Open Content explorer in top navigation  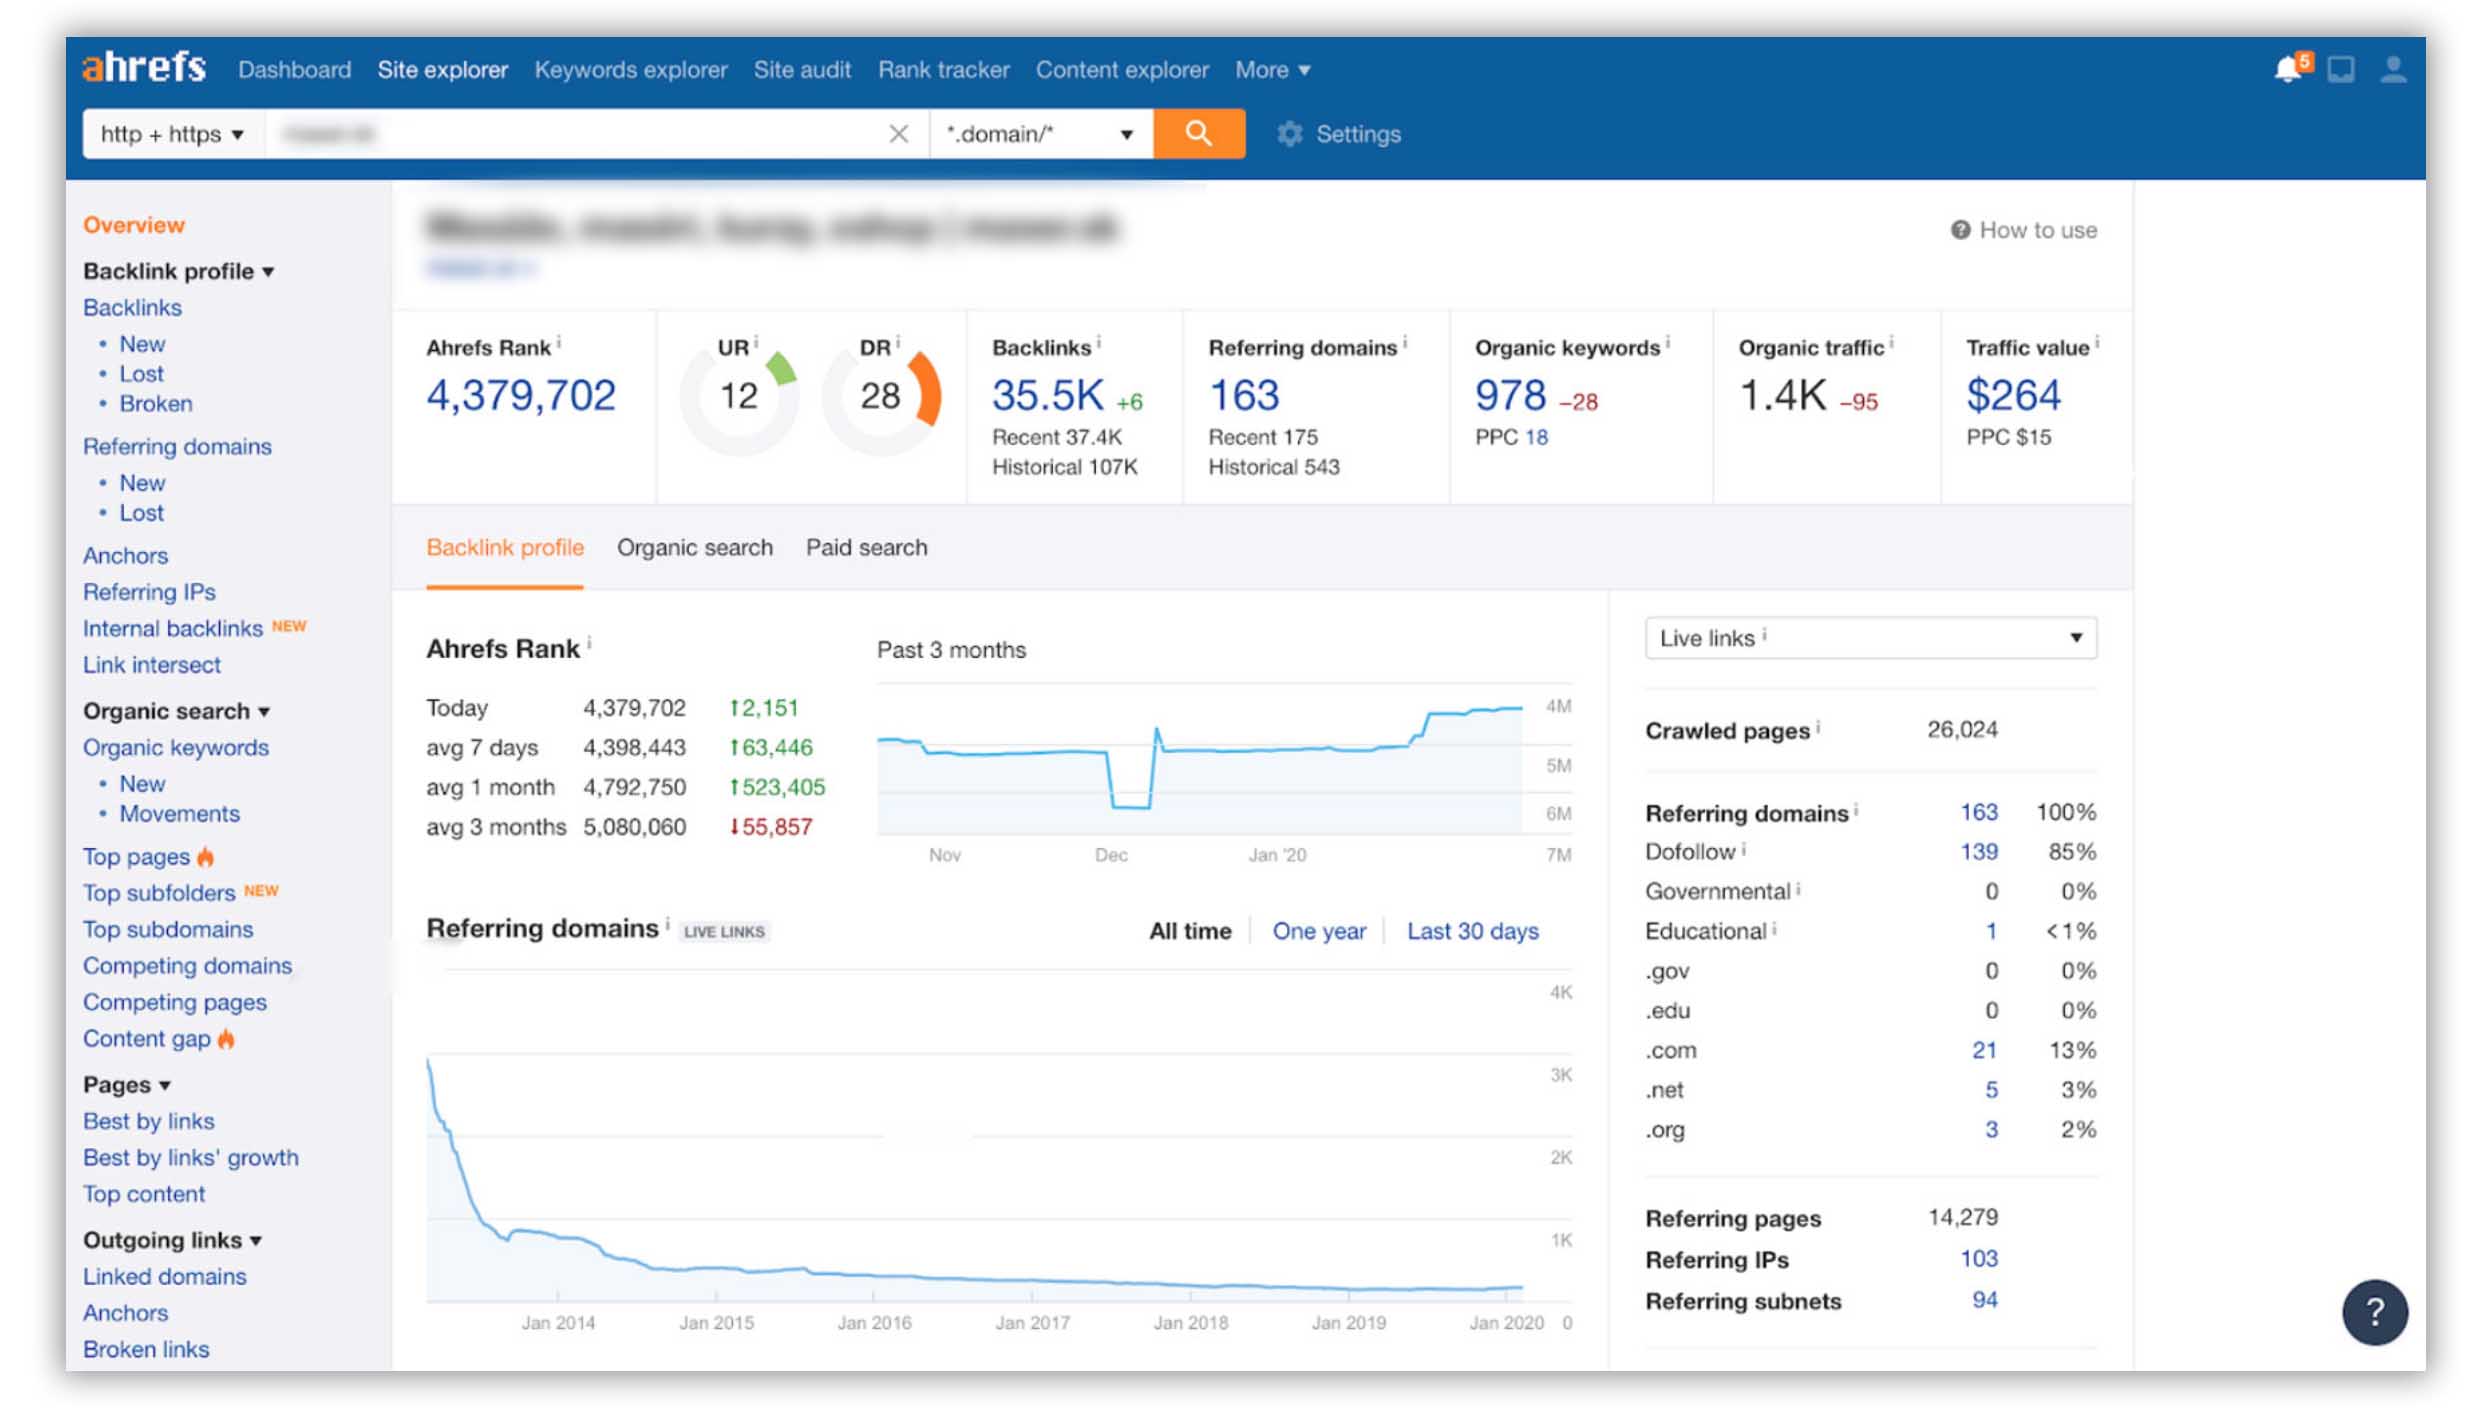pyautogui.click(x=1122, y=70)
